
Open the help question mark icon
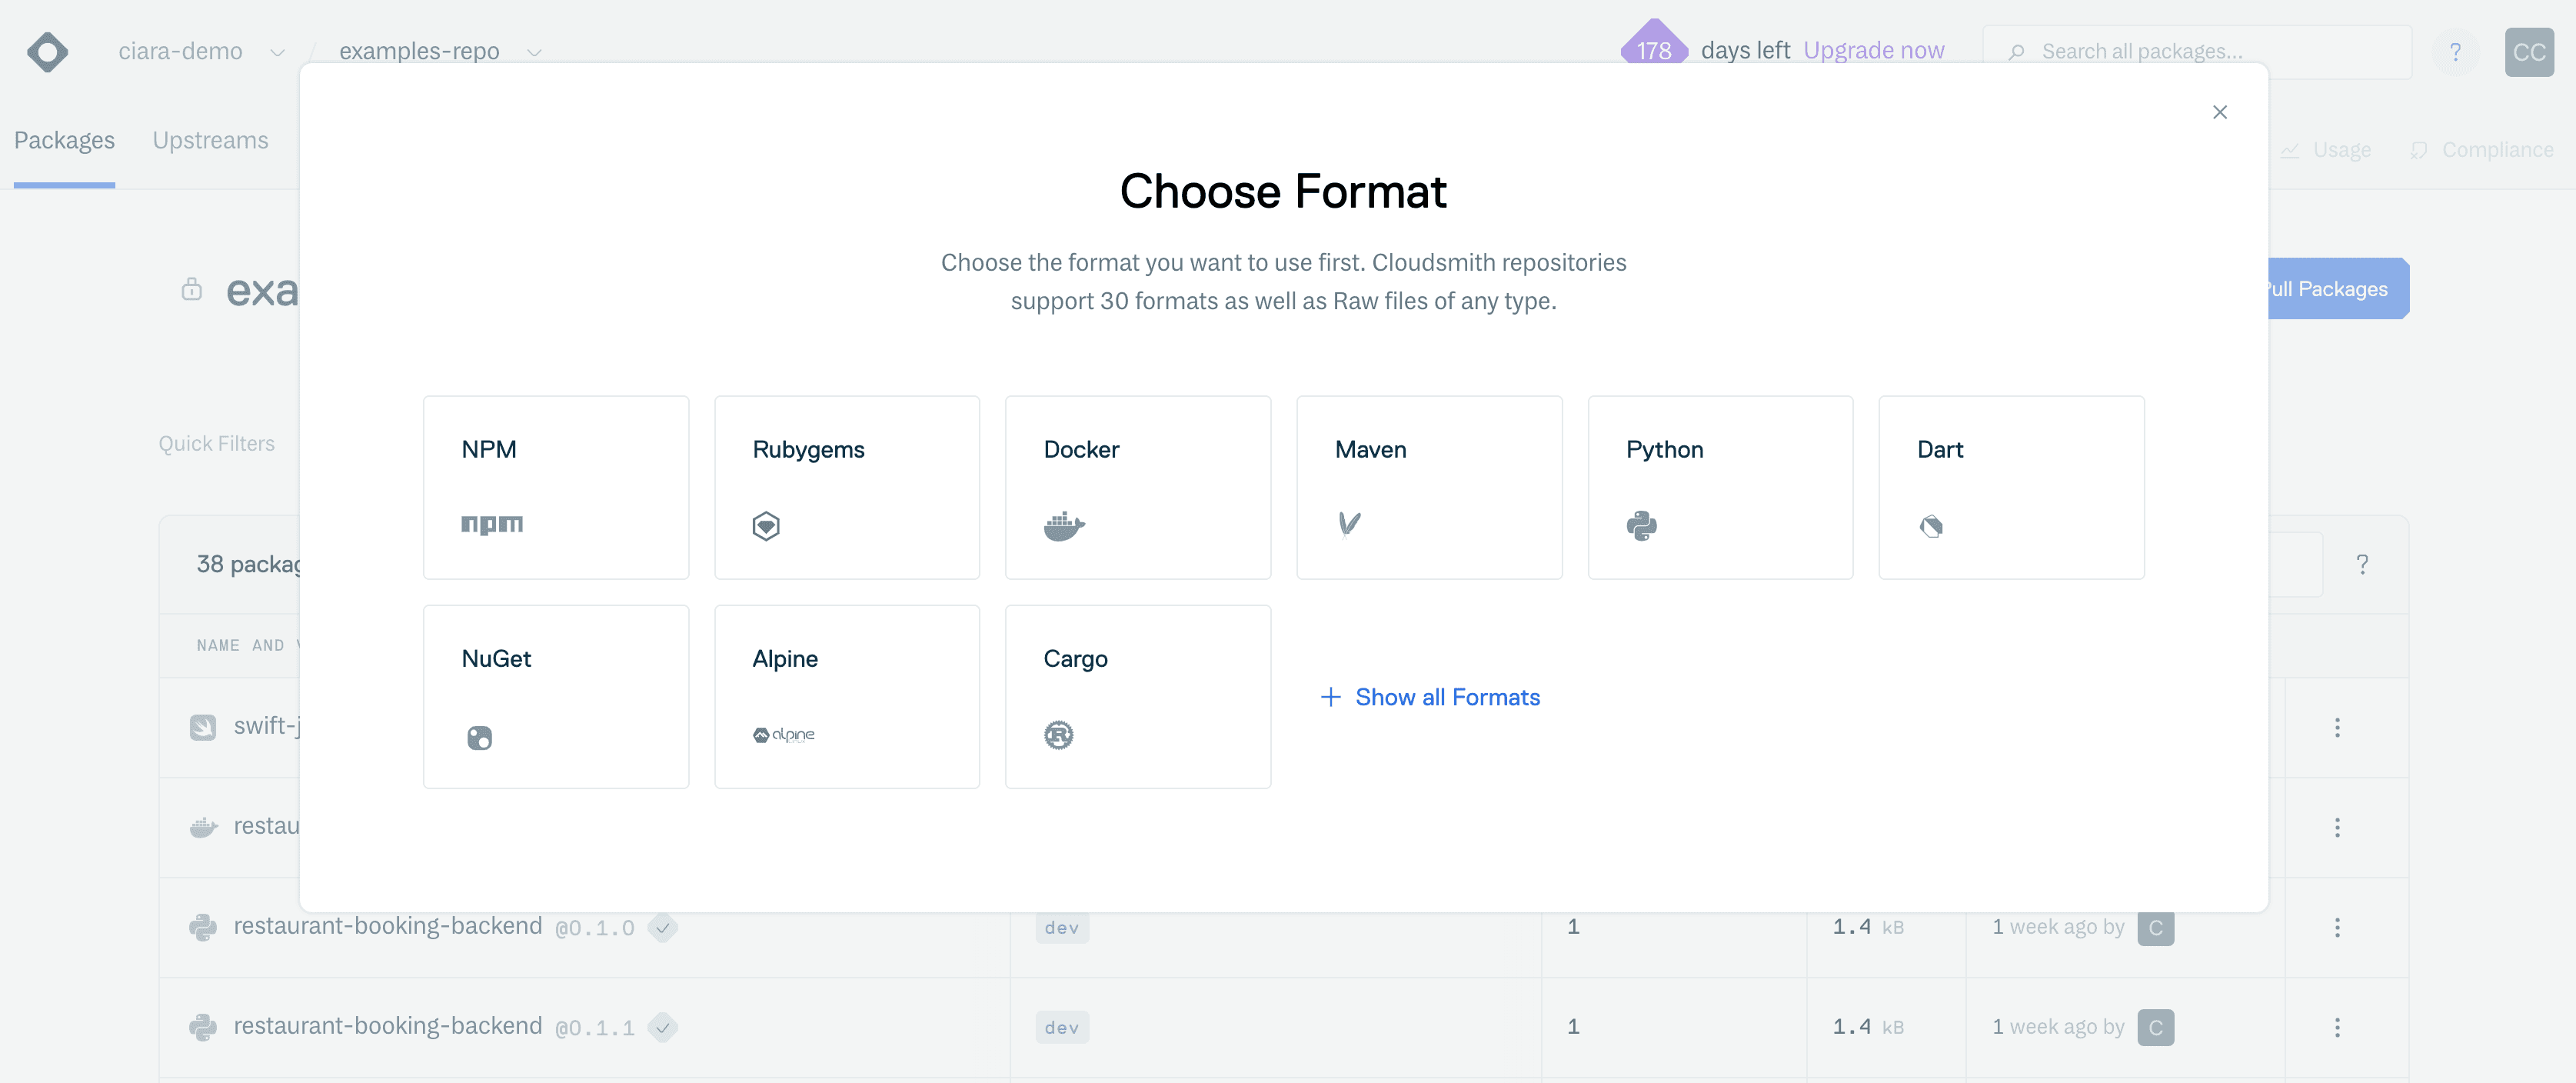[x=2454, y=52]
